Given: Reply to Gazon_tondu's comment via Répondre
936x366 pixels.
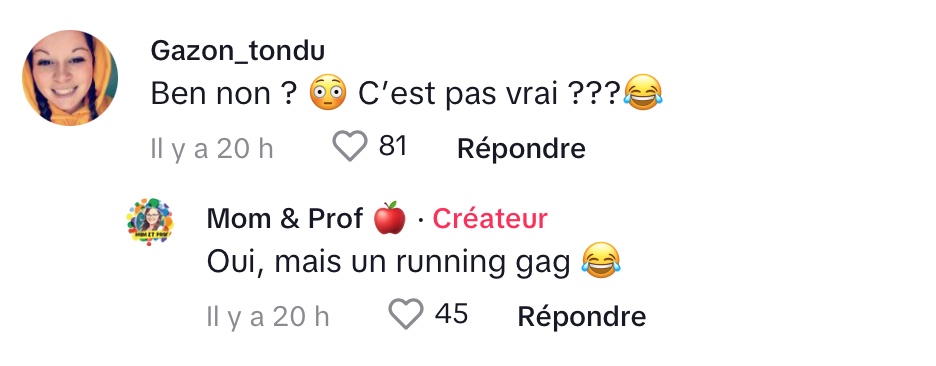Looking at the screenshot, I should click(521, 149).
